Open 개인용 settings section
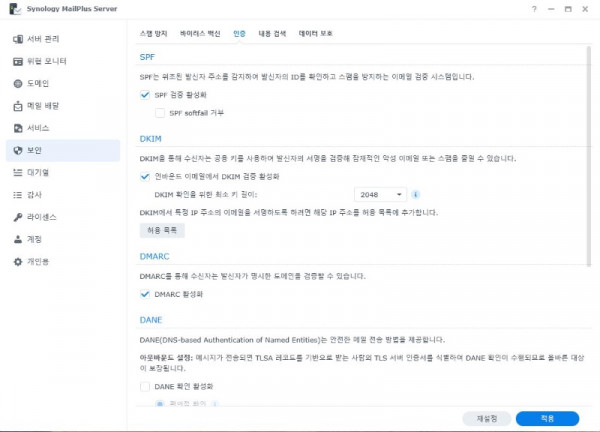Screen dimensions: 600x432 39,262
